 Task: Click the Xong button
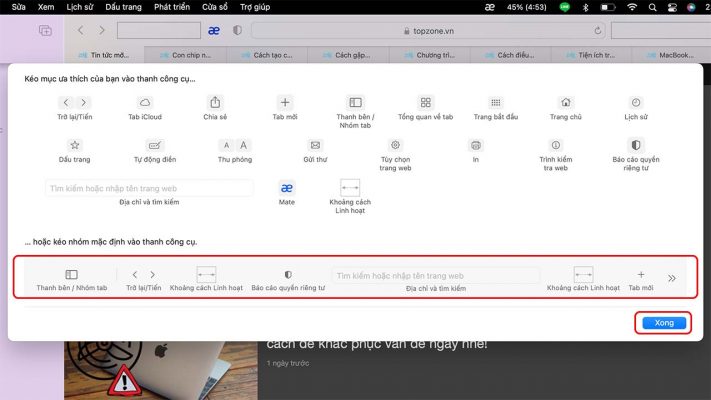659,323
